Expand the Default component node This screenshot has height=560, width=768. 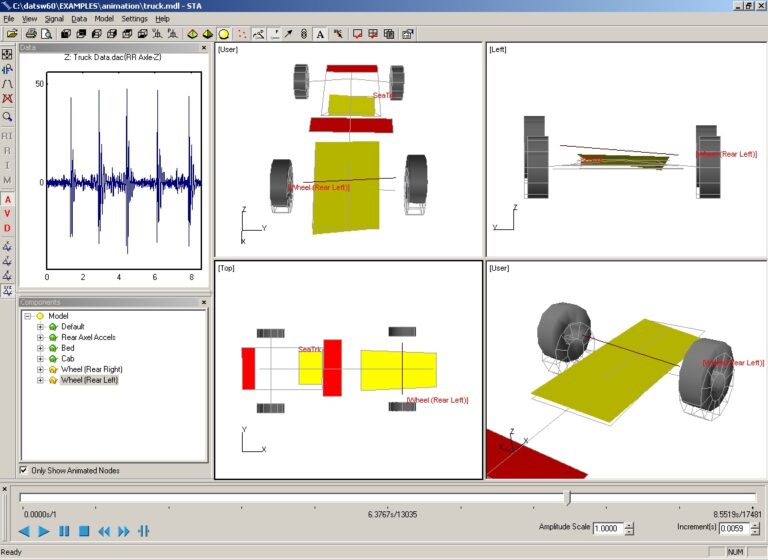[x=40, y=326]
